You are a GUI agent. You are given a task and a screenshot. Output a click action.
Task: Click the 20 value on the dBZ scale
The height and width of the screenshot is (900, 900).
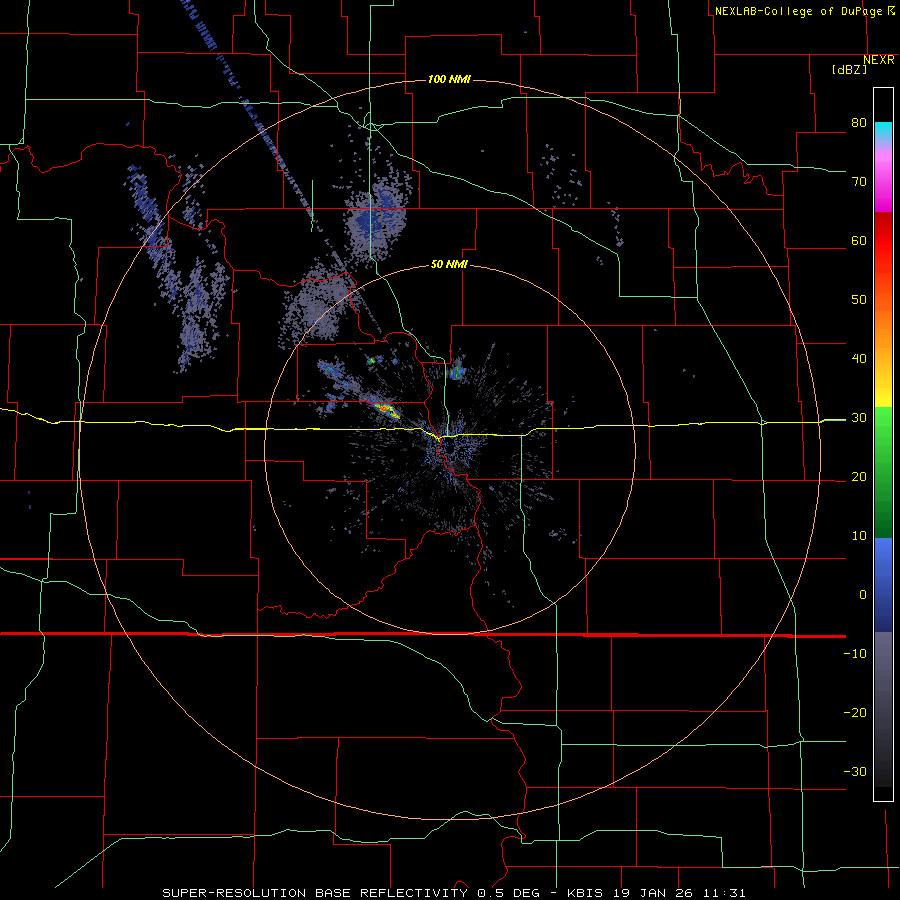coord(859,477)
